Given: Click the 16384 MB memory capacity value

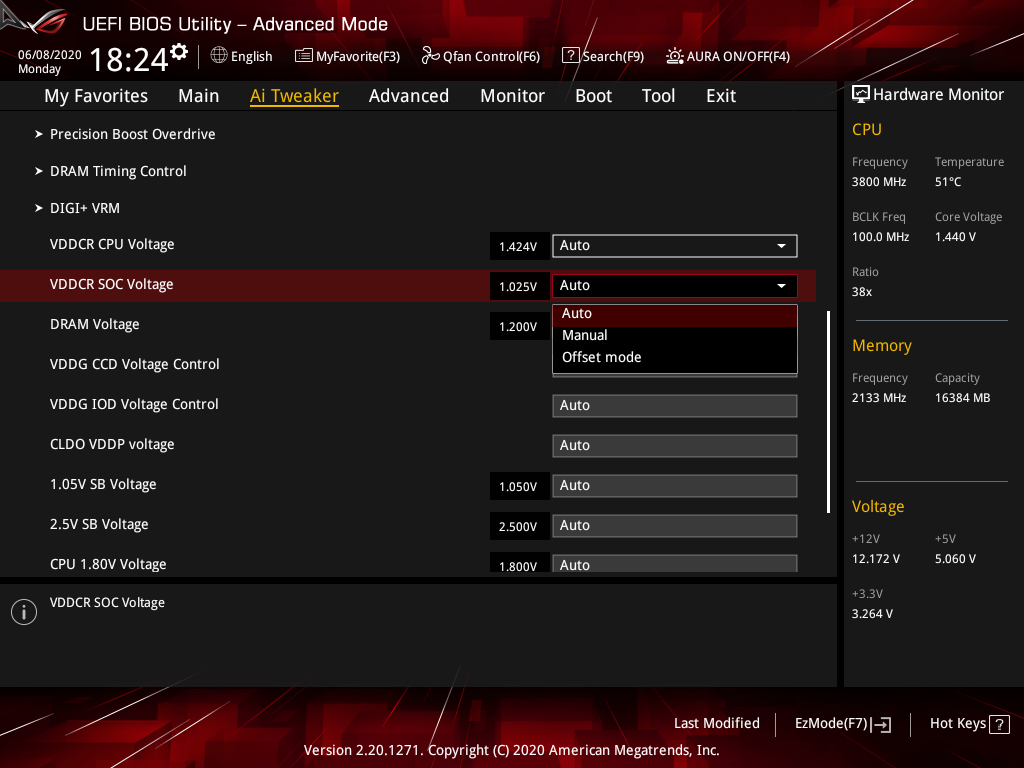Looking at the screenshot, I should point(963,398).
